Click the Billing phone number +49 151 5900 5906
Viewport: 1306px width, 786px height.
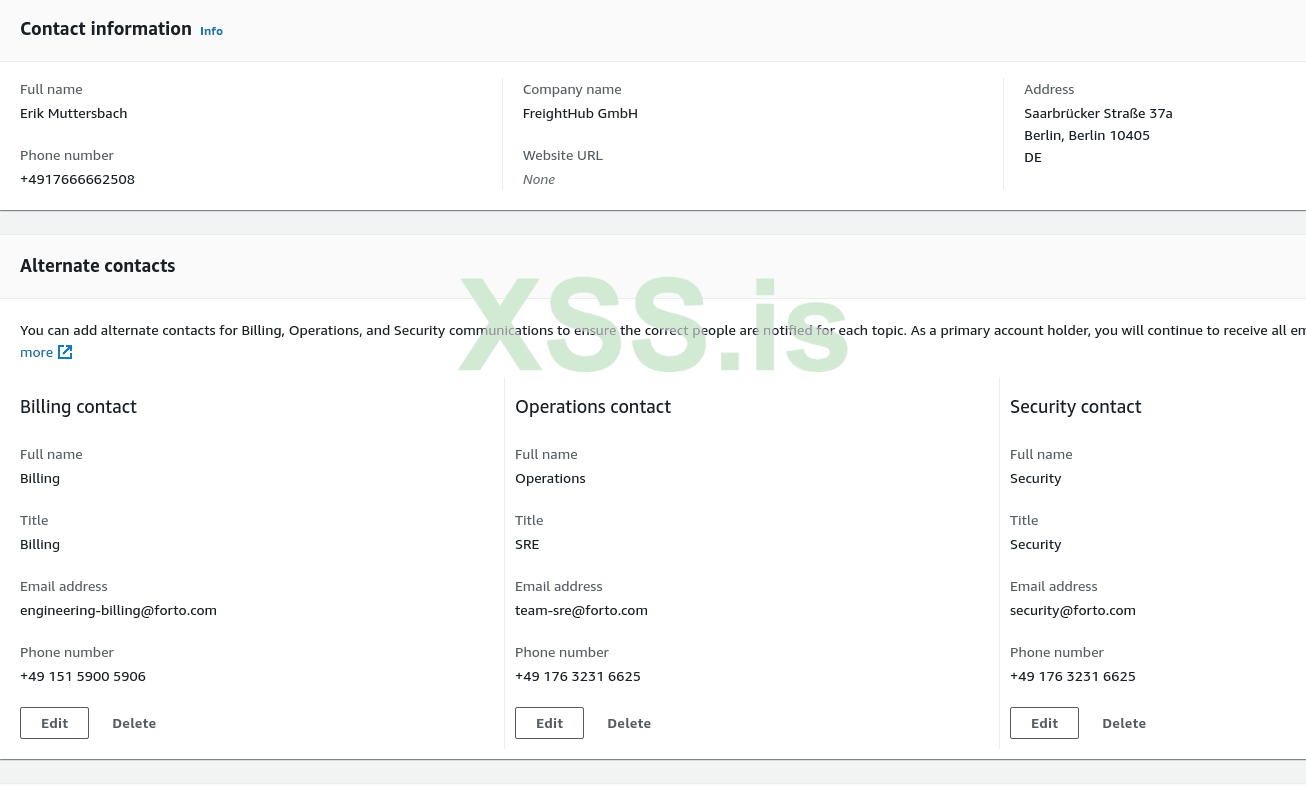click(x=83, y=676)
